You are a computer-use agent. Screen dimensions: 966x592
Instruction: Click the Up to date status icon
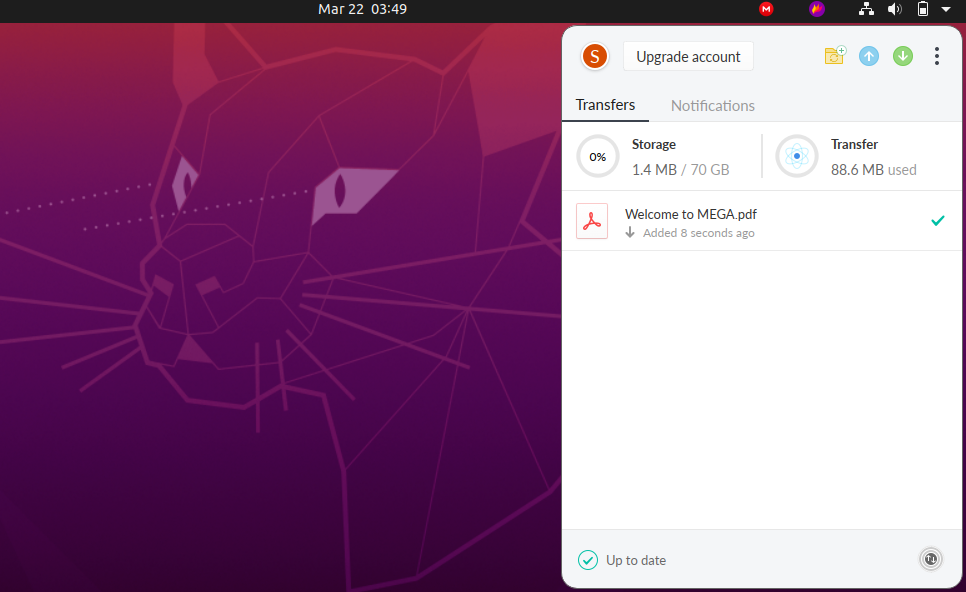click(588, 560)
